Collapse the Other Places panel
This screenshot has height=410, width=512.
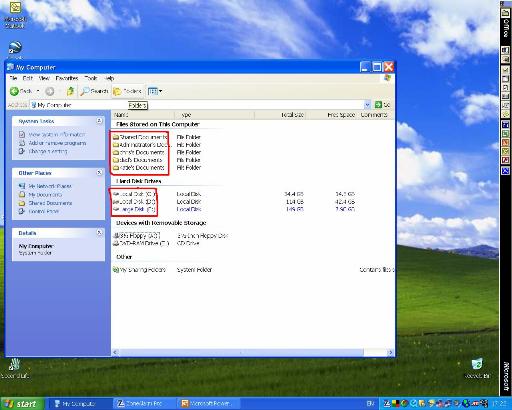point(99,172)
